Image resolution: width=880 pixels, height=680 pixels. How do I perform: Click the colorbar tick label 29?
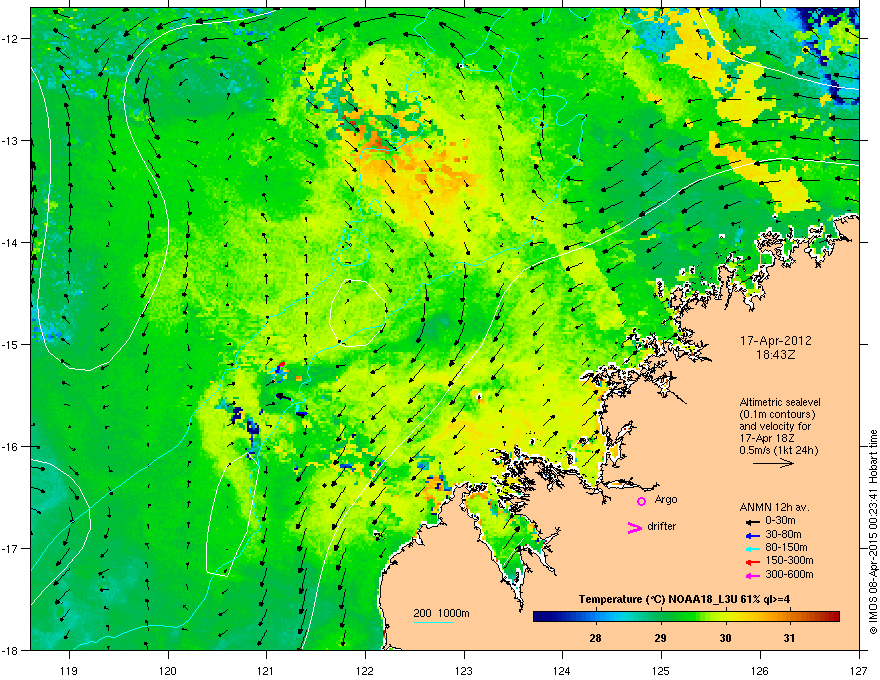[x=661, y=638]
